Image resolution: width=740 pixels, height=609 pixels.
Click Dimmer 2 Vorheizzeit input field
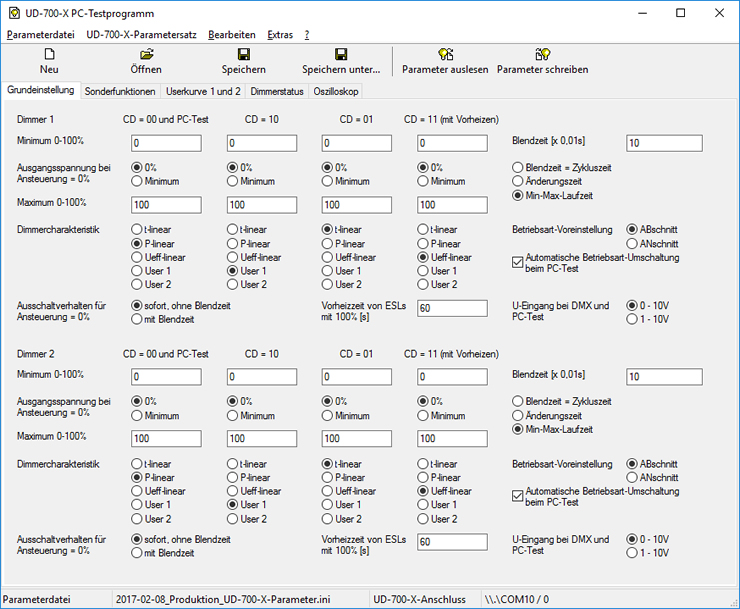(x=452, y=541)
